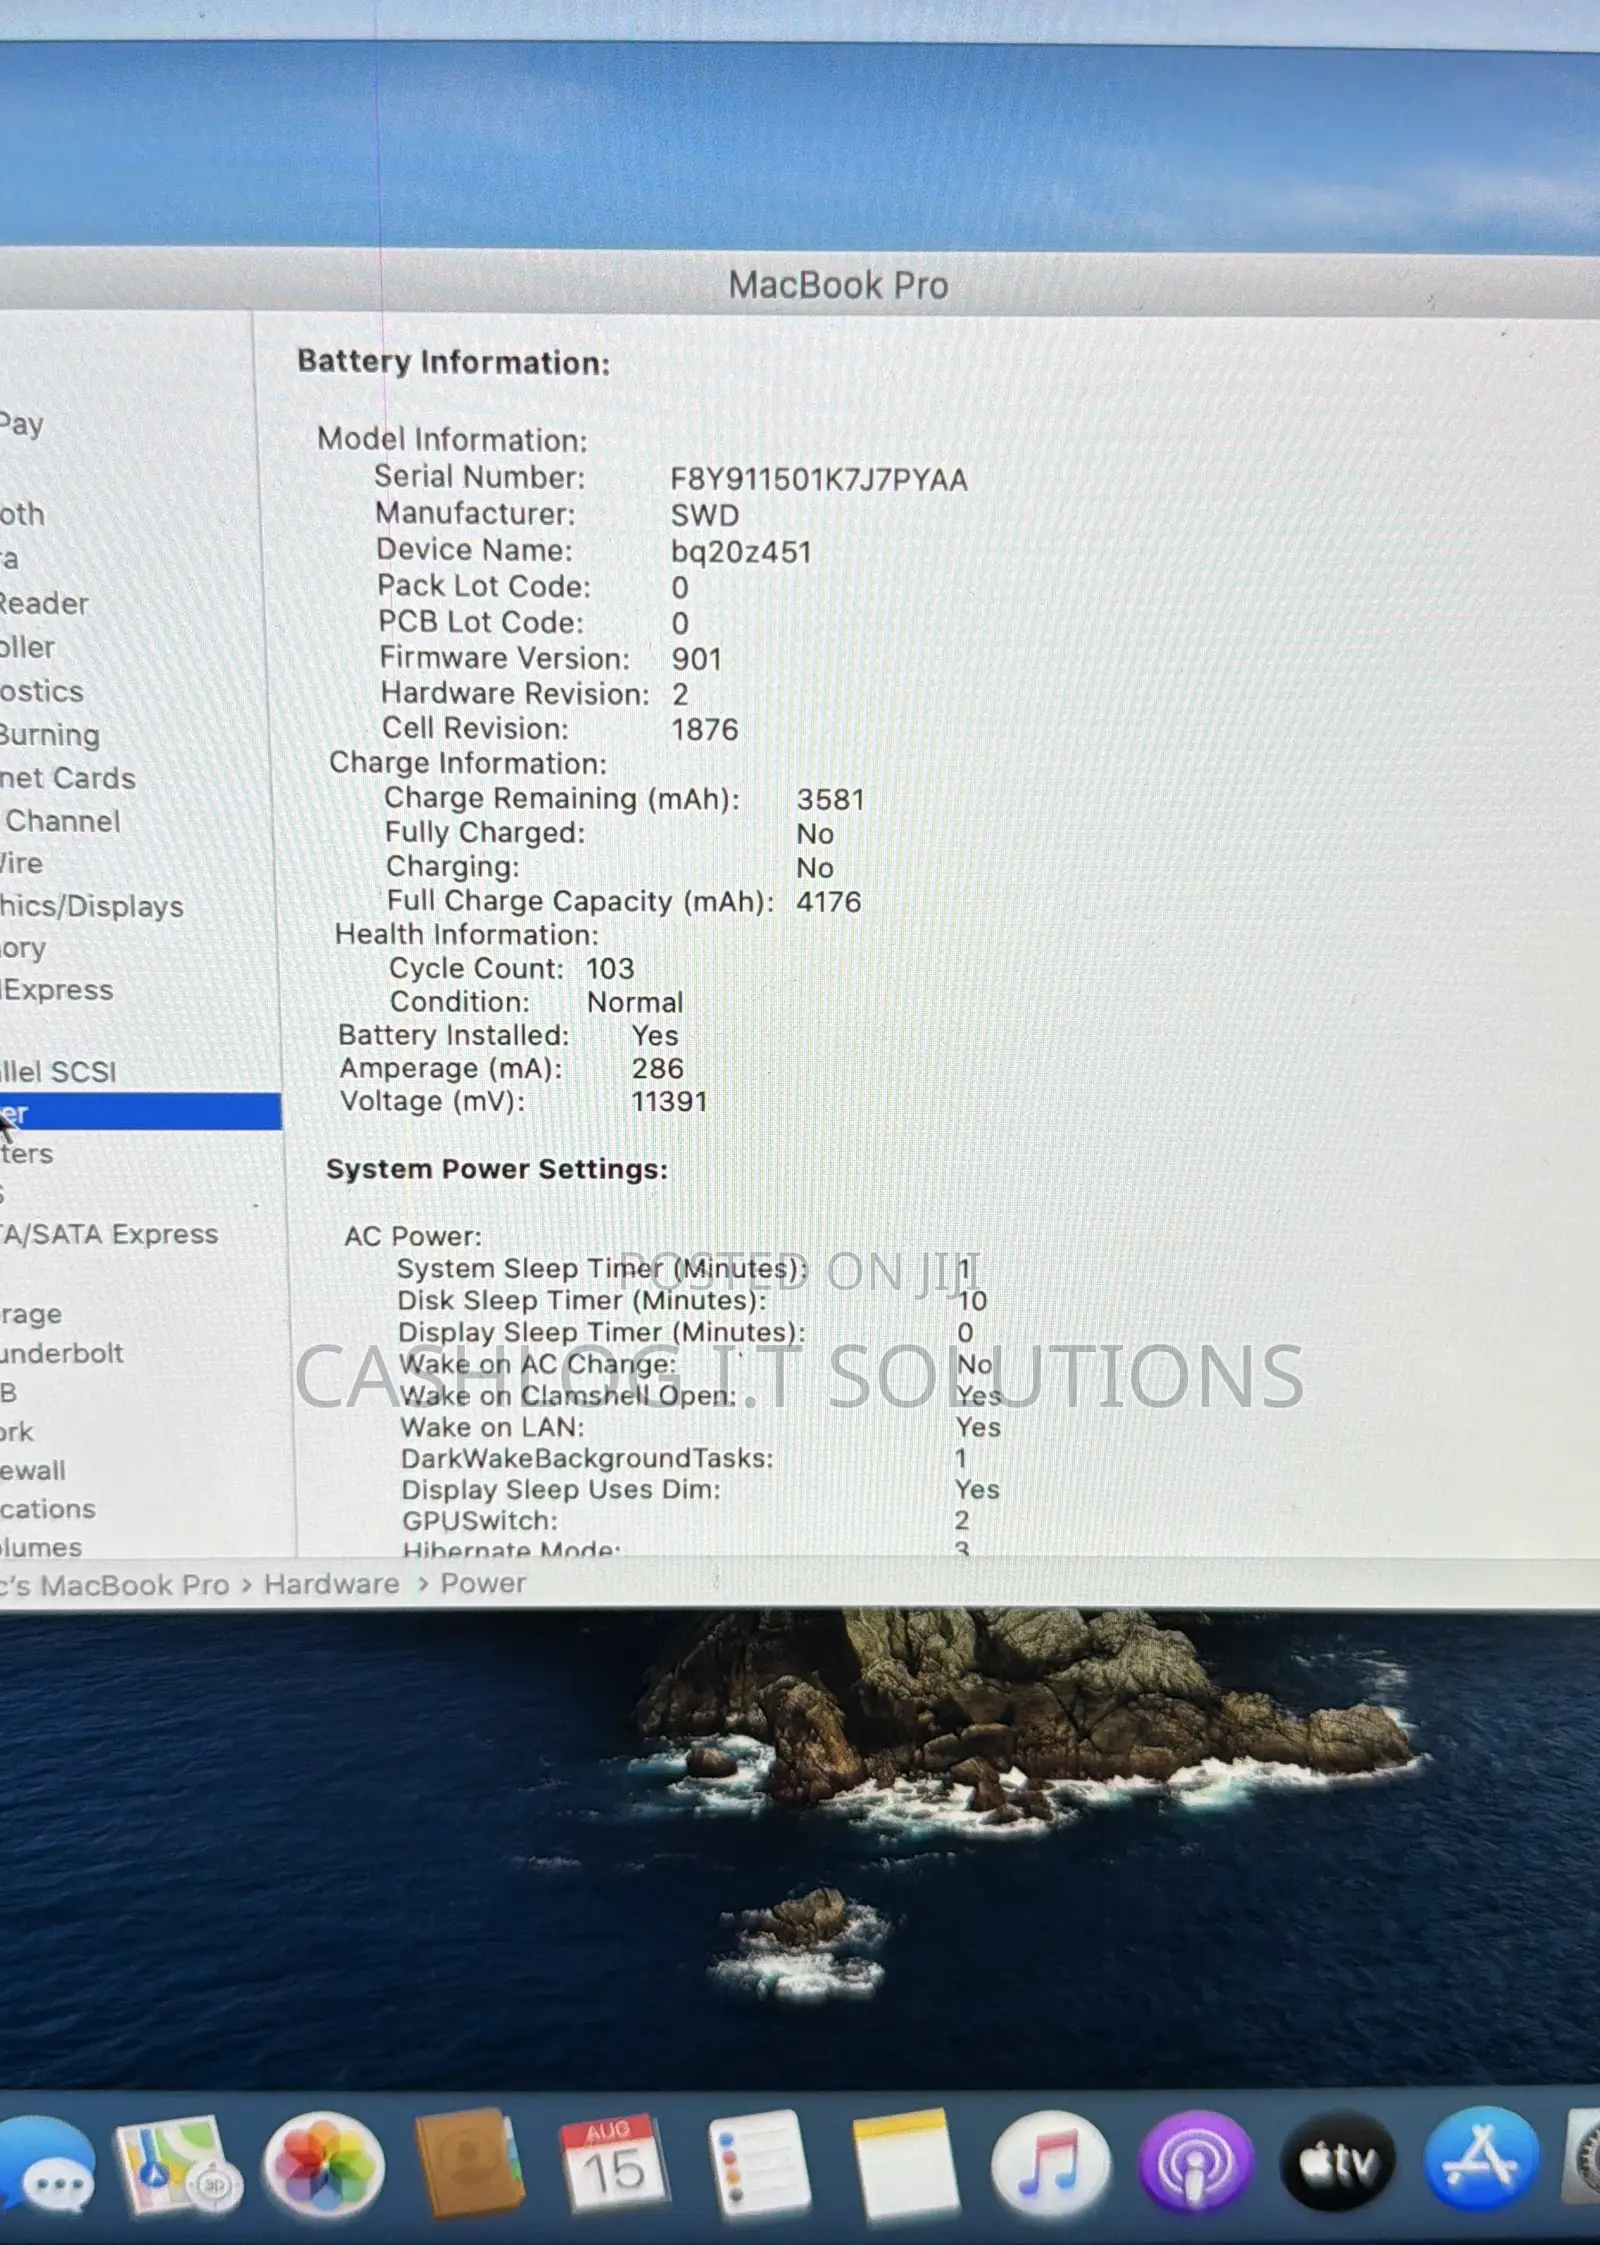Select Printers in the sidebar
1600x2245 pixels.
[27, 1154]
